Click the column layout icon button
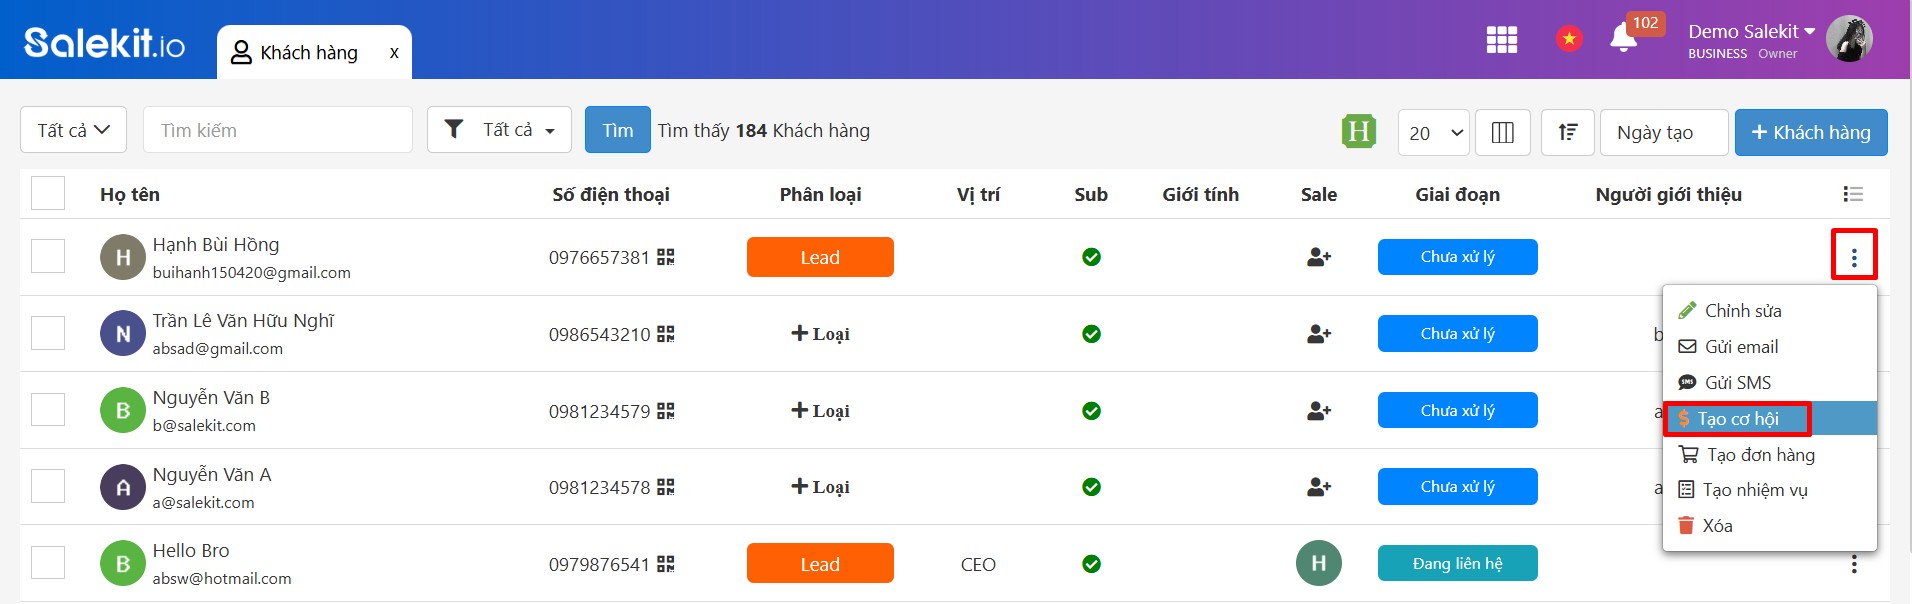Screen dimensions: 1912x604 click(1502, 133)
